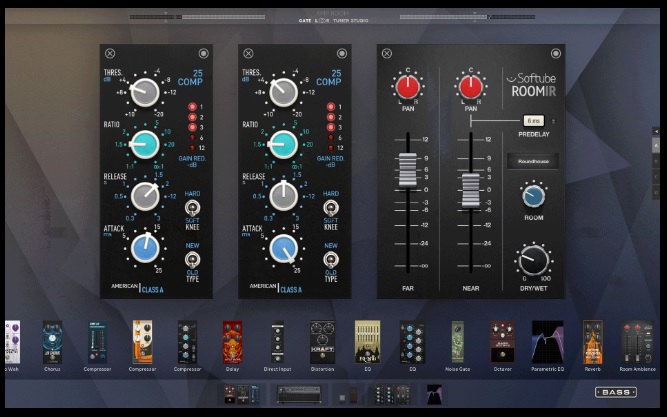
Task: Flip the Hard/Soft knee switch on left compressor
Action: point(192,208)
